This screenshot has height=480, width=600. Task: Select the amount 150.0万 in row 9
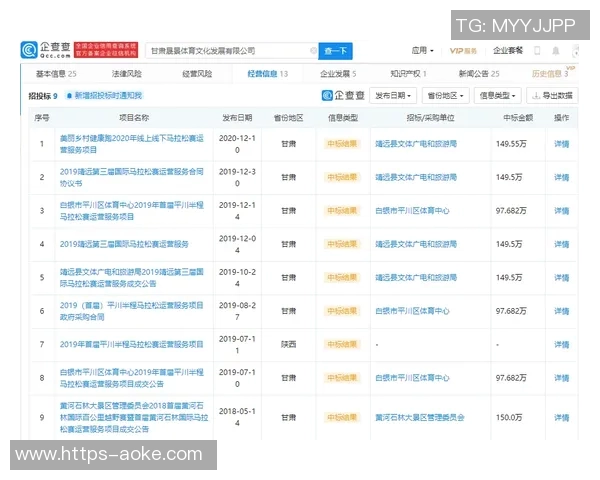point(509,417)
